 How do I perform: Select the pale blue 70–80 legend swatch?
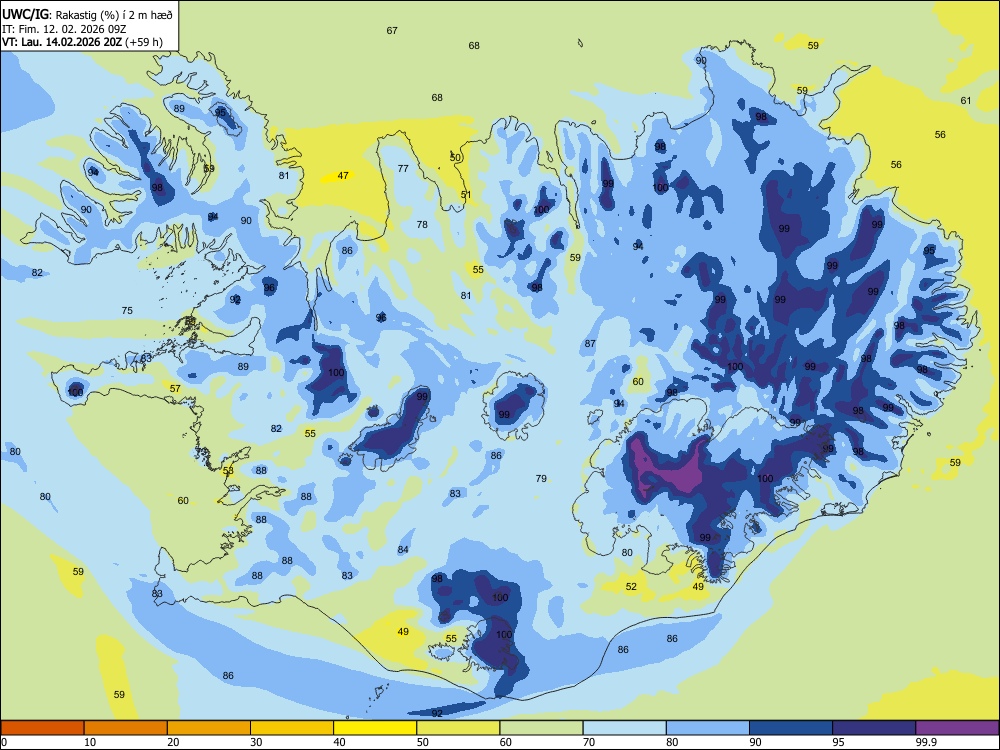point(624,728)
